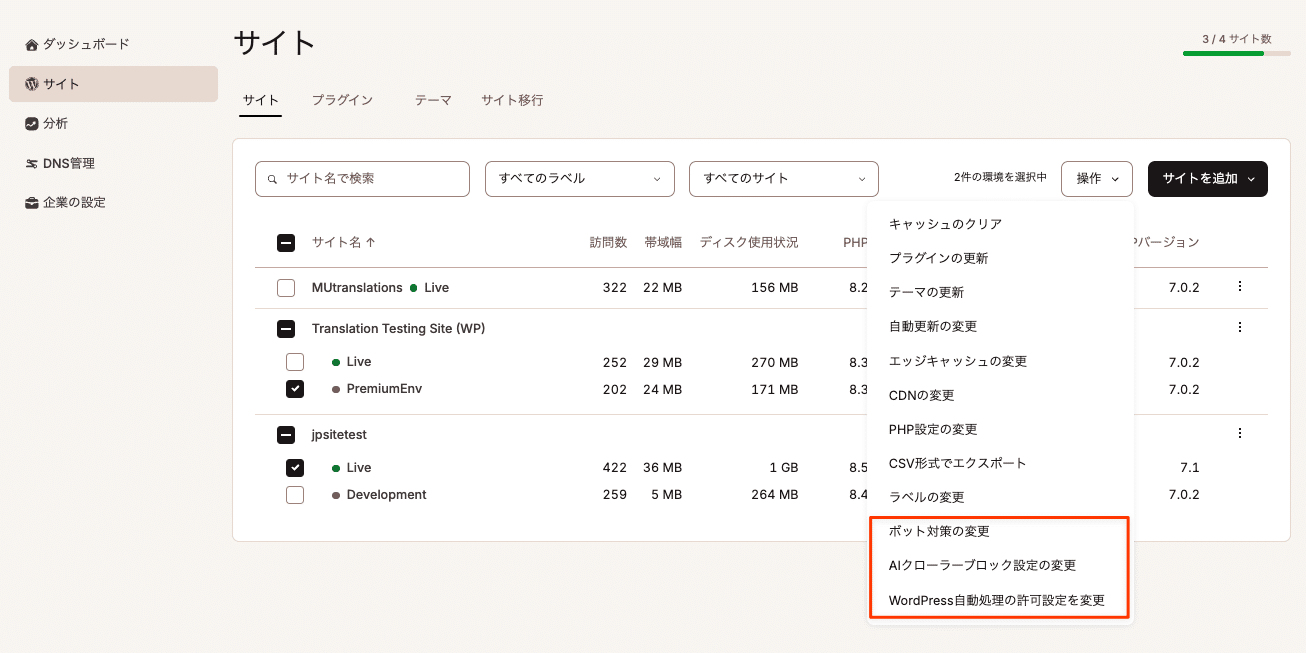
Task: Select サイト in the left sidebar
Action: [x=113, y=84]
